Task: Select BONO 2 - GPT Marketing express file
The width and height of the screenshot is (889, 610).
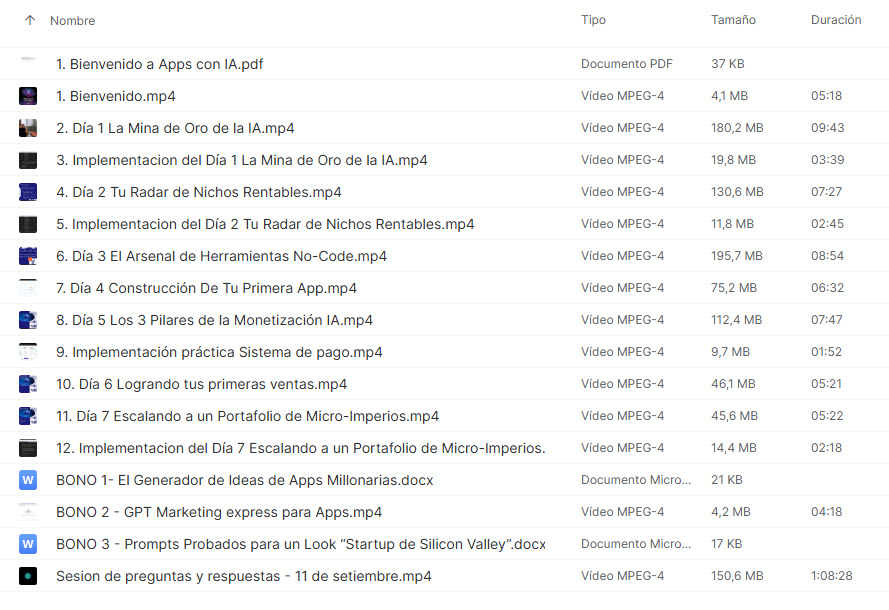Action: [218, 512]
